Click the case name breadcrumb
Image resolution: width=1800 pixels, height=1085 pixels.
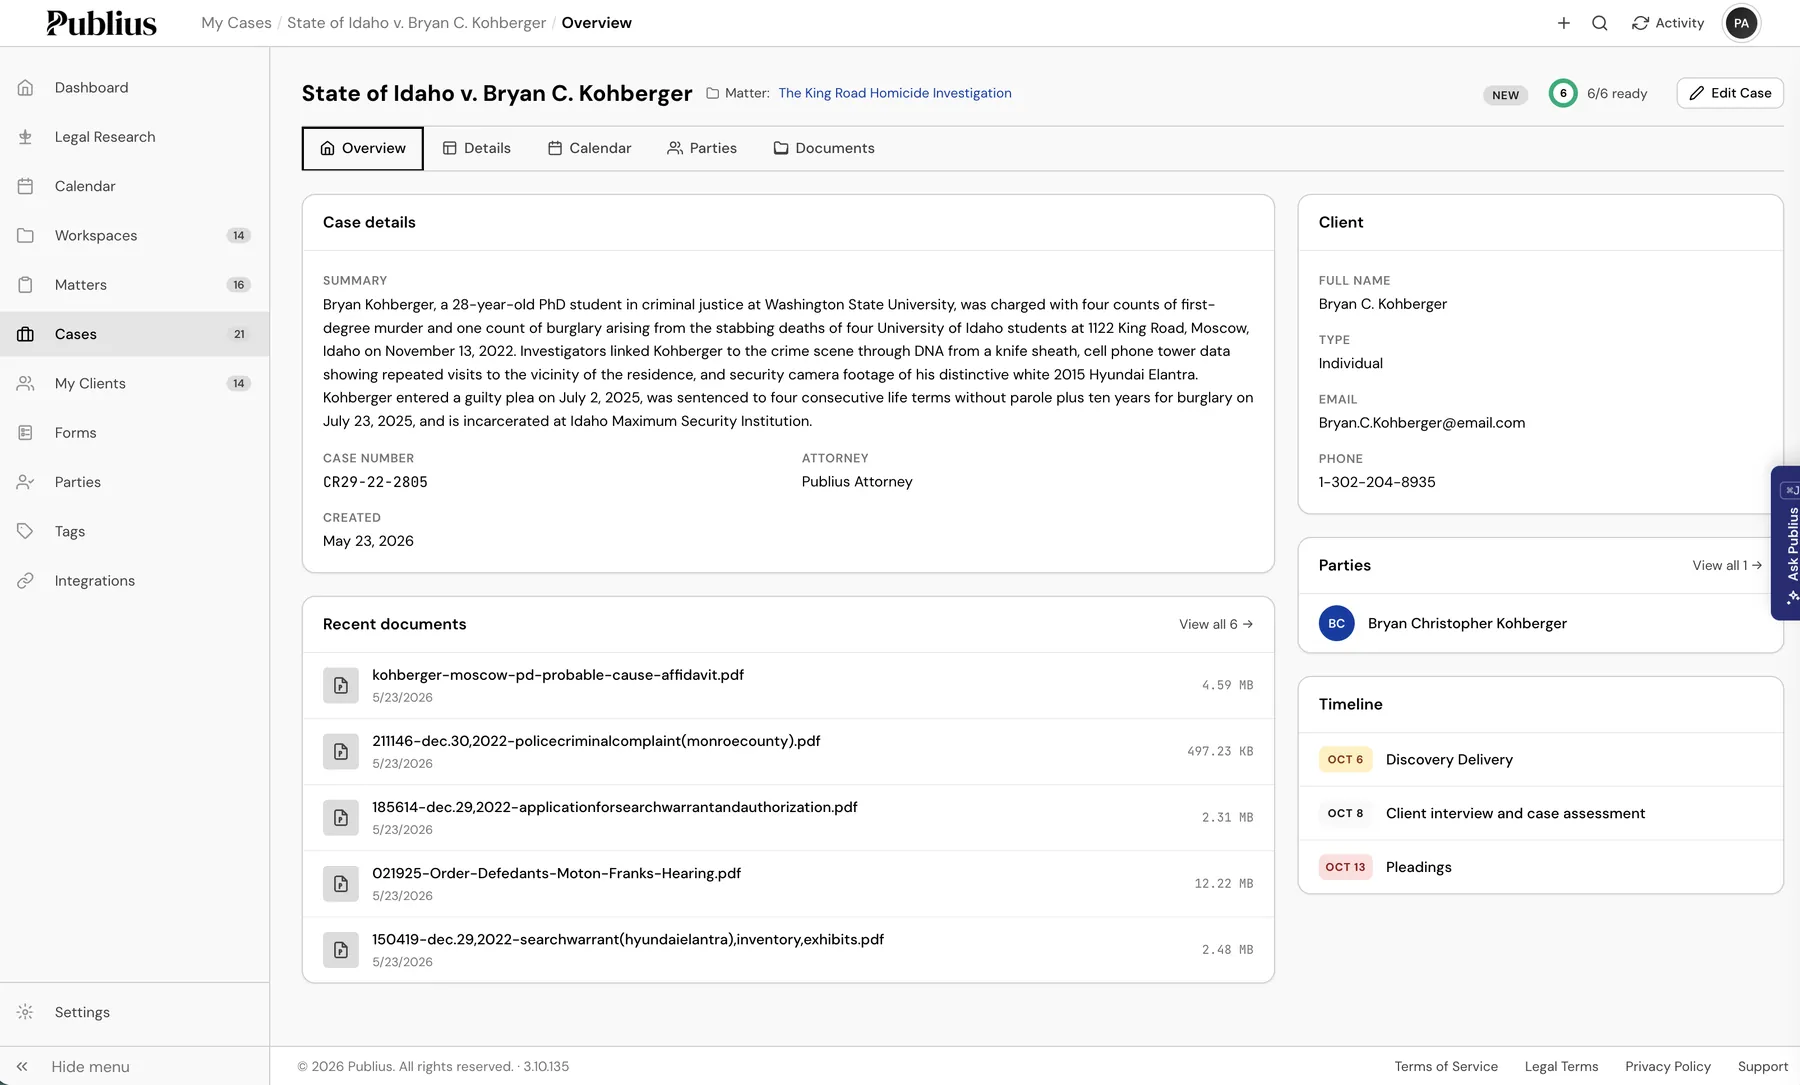pos(416,23)
